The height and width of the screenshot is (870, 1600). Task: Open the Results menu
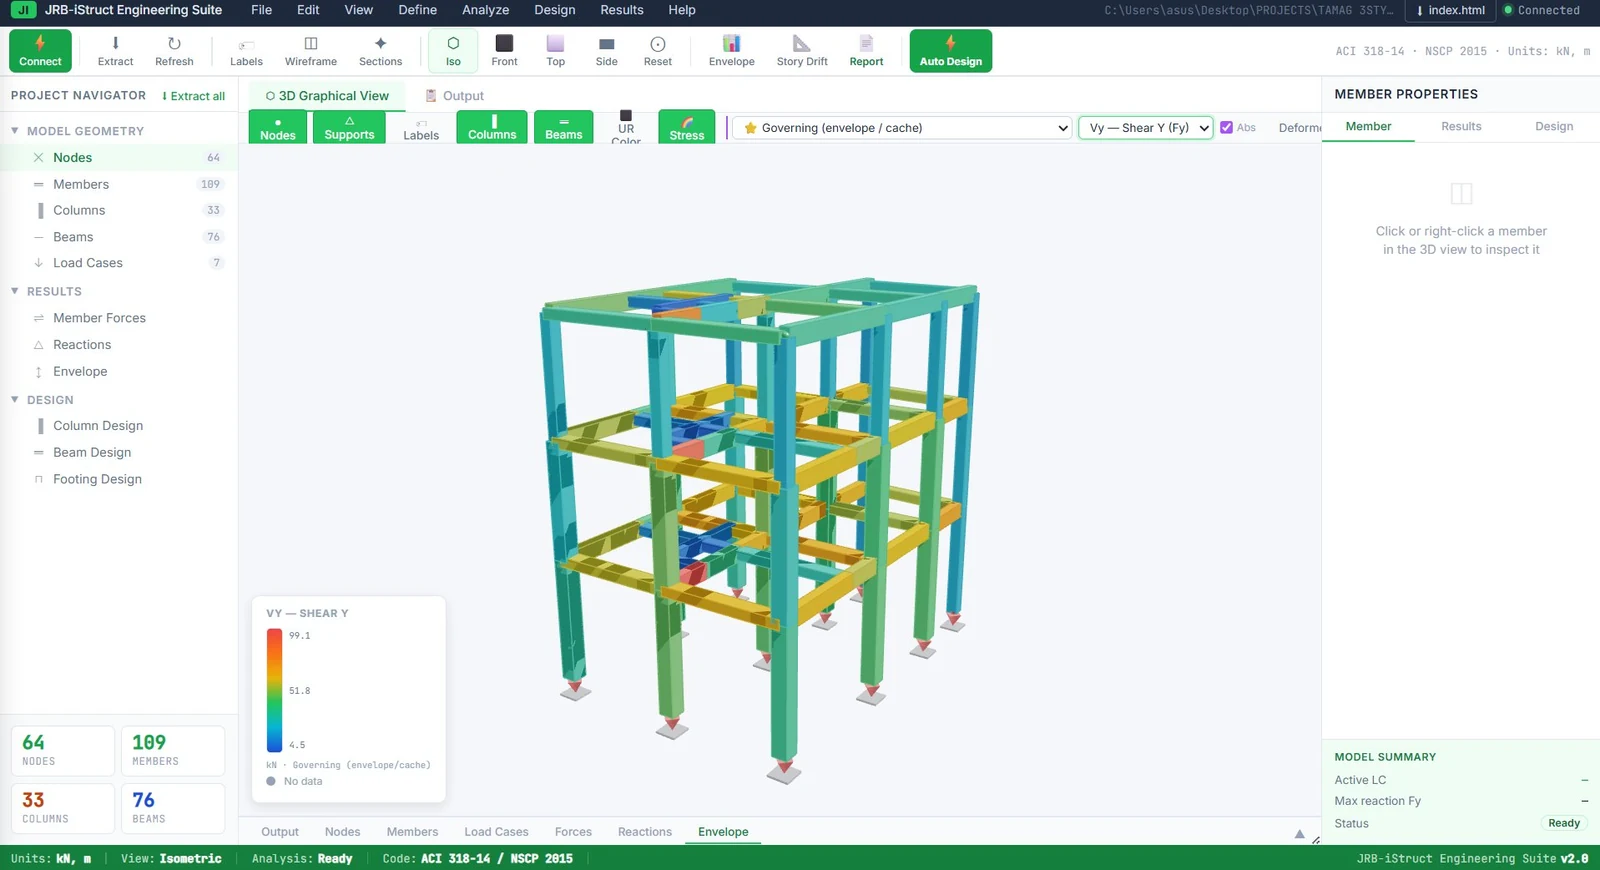coord(622,10)
